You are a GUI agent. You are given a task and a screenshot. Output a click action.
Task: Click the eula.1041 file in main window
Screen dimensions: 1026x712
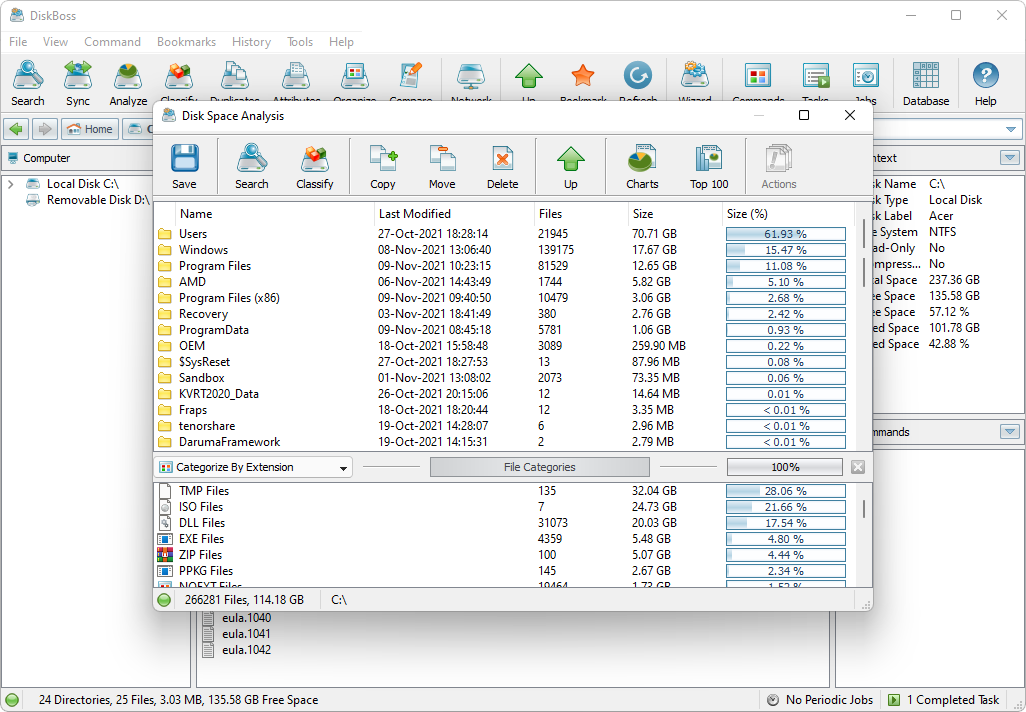click(246, 634)
